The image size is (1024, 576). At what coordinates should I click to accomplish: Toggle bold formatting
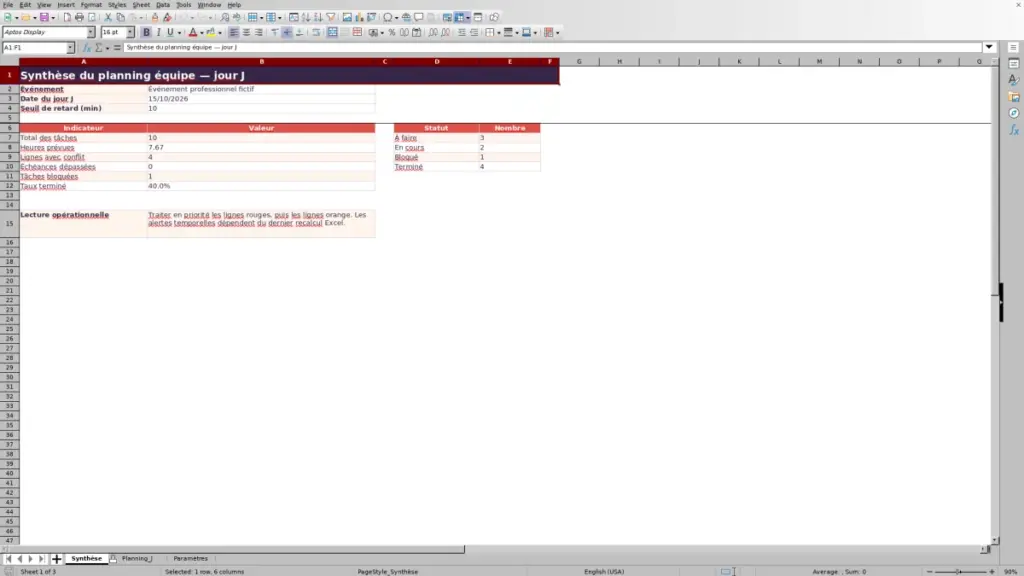146,33
